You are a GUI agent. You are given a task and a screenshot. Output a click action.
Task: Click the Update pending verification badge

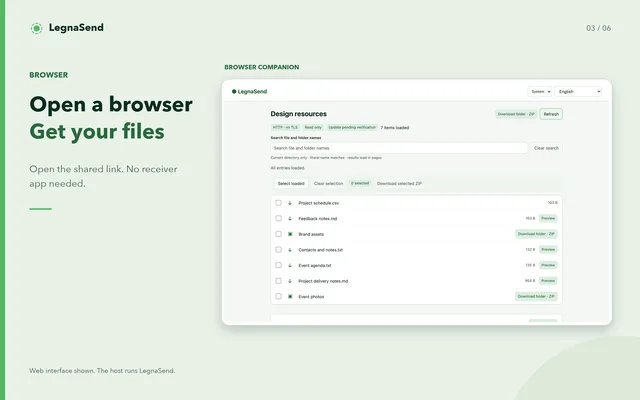point(352,127)
